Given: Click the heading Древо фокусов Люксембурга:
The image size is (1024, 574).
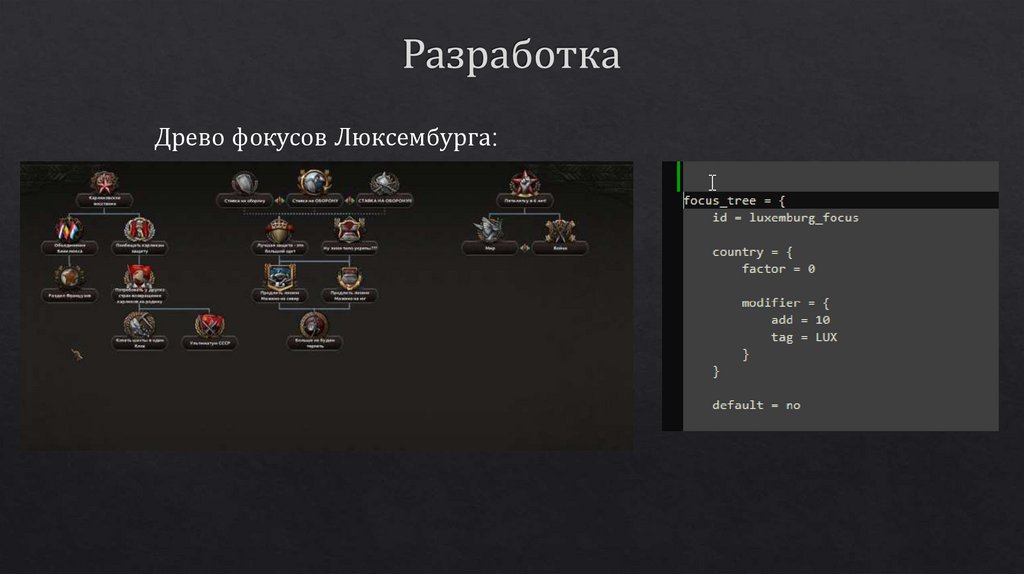Looking at the screenshot, I should coord(326,138).
